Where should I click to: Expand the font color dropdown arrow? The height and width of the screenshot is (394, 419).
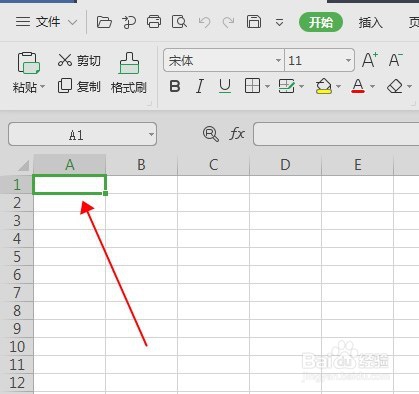pyautogui.click(x=372, y=87)
